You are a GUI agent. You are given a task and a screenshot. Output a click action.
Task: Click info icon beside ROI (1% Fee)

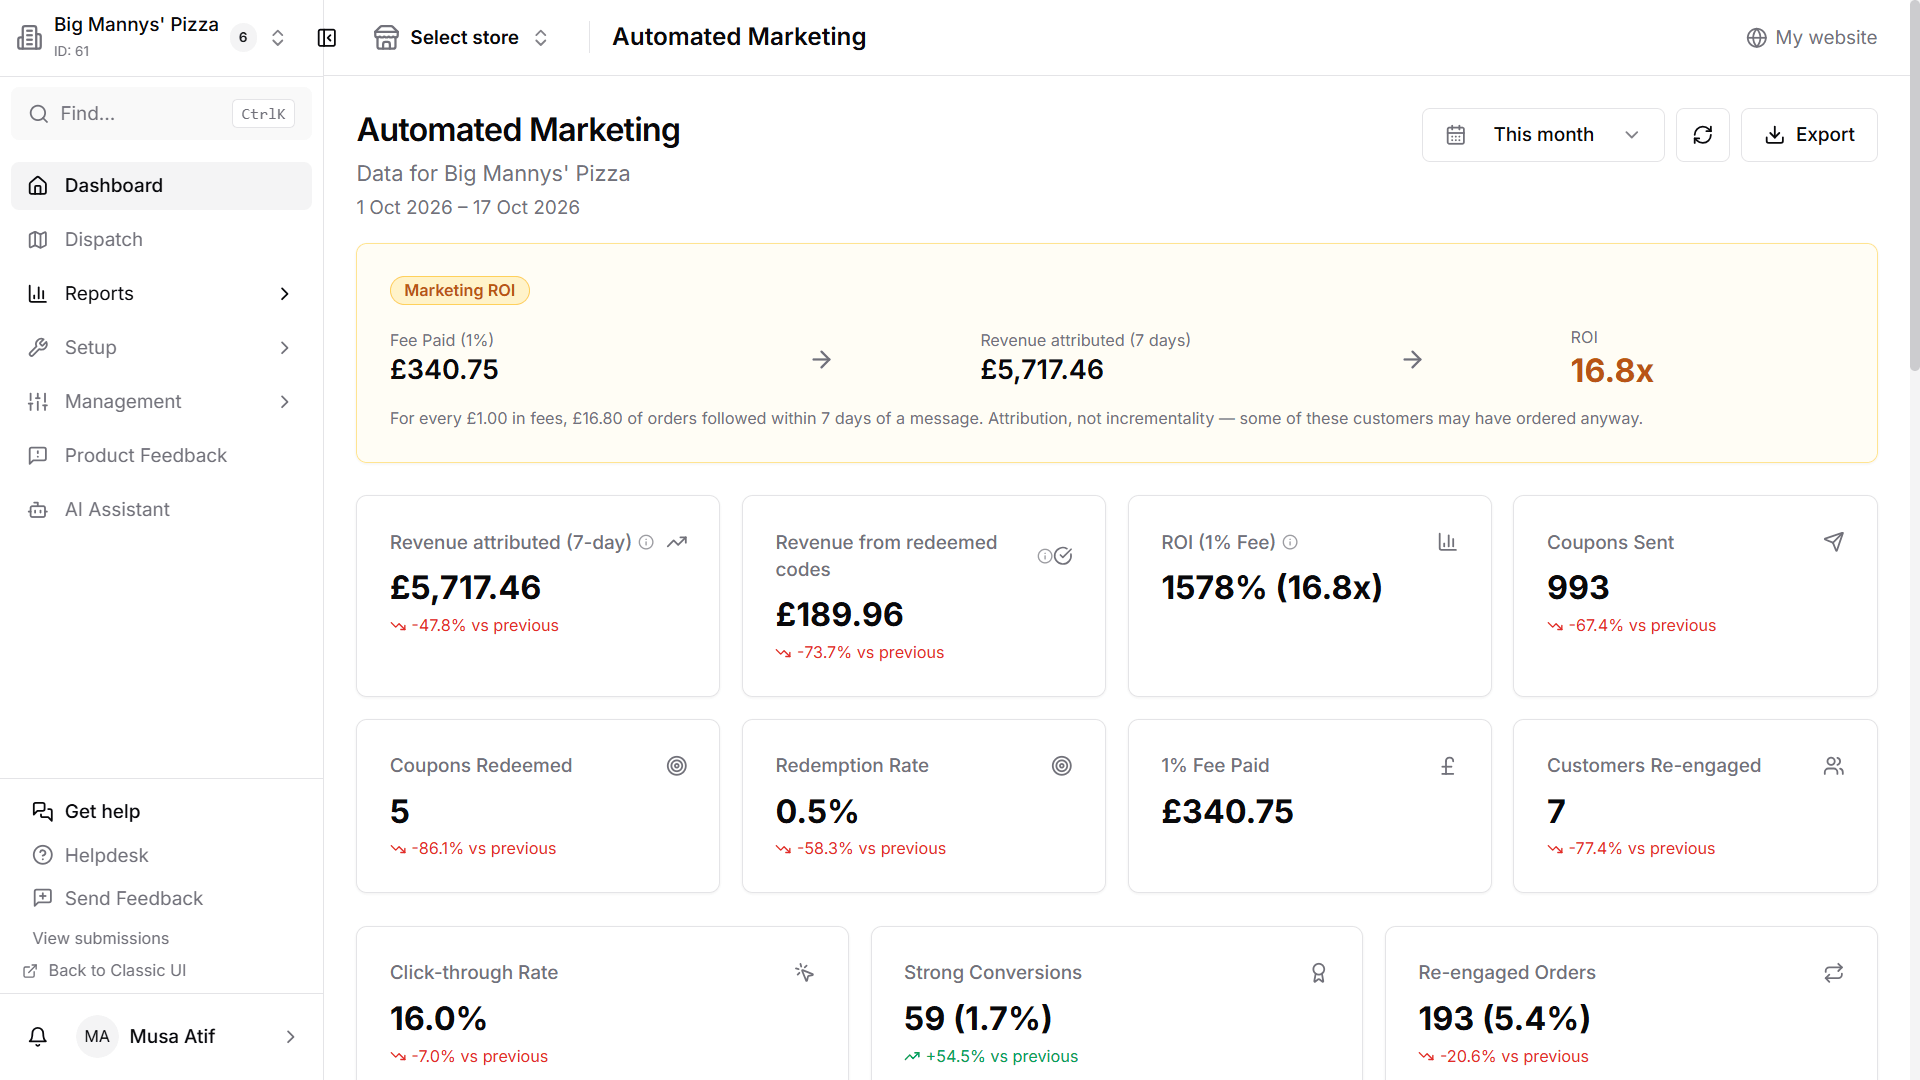[1290, 542]
